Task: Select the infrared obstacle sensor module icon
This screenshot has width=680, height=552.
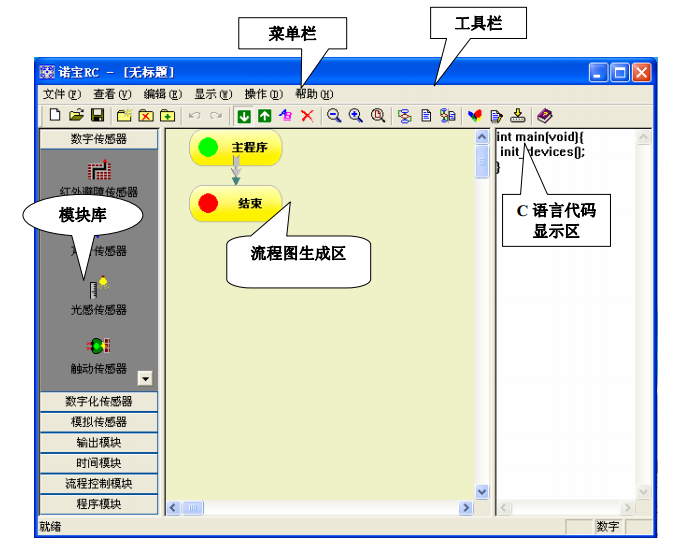Action: [98, 170]
